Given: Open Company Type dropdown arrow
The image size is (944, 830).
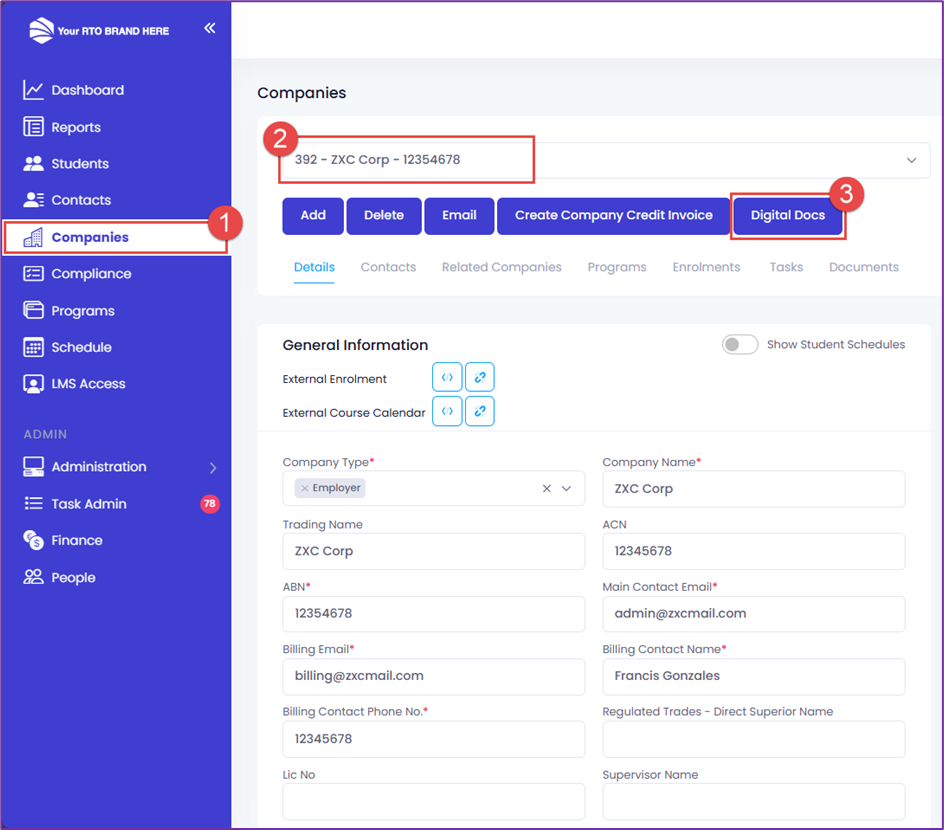Looking at the screenshot, I should tap(566, 489).
